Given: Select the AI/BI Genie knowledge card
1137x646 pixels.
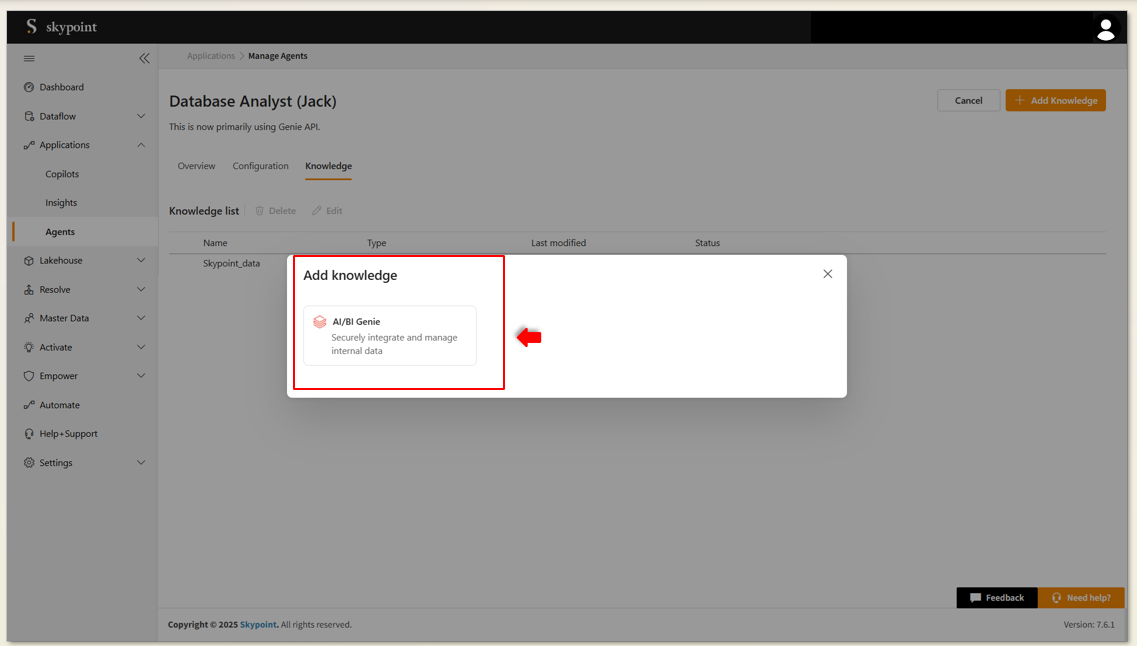Looking at the screenshot, I should pyautogui.click(x=390, y=336).
